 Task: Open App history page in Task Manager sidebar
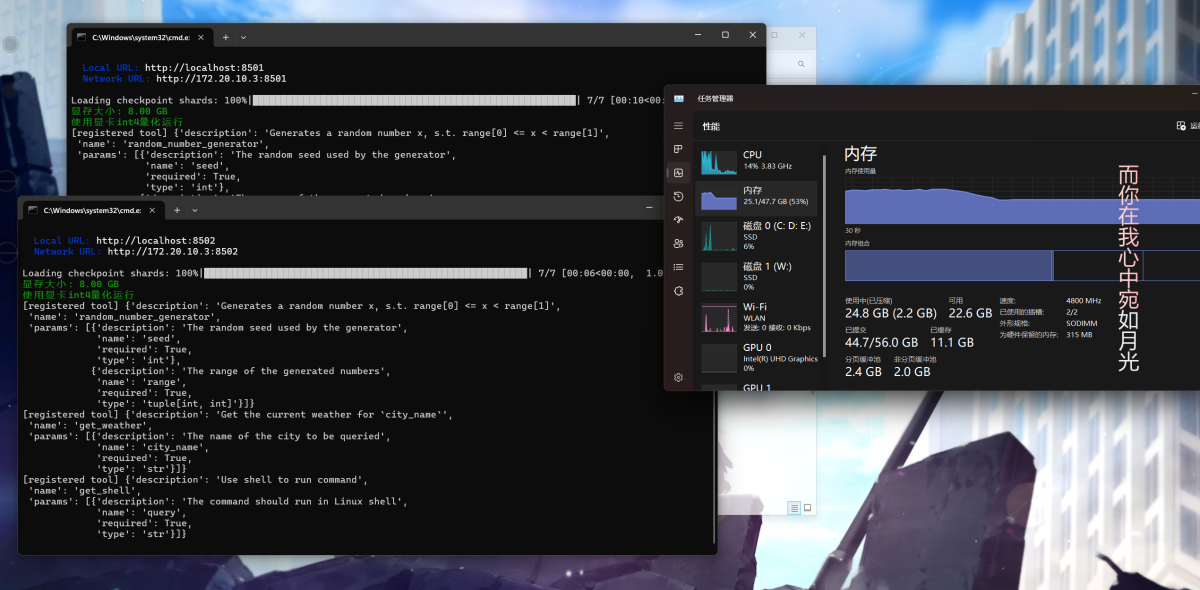point(678,197)
